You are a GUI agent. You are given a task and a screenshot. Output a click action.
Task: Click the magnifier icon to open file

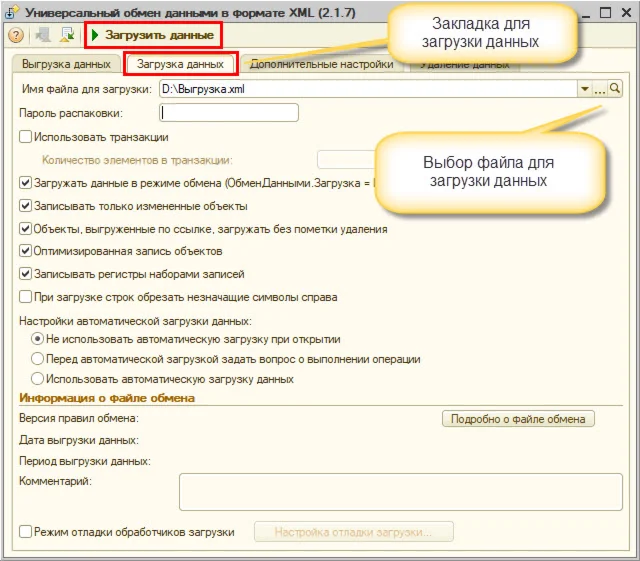[615, 89]
